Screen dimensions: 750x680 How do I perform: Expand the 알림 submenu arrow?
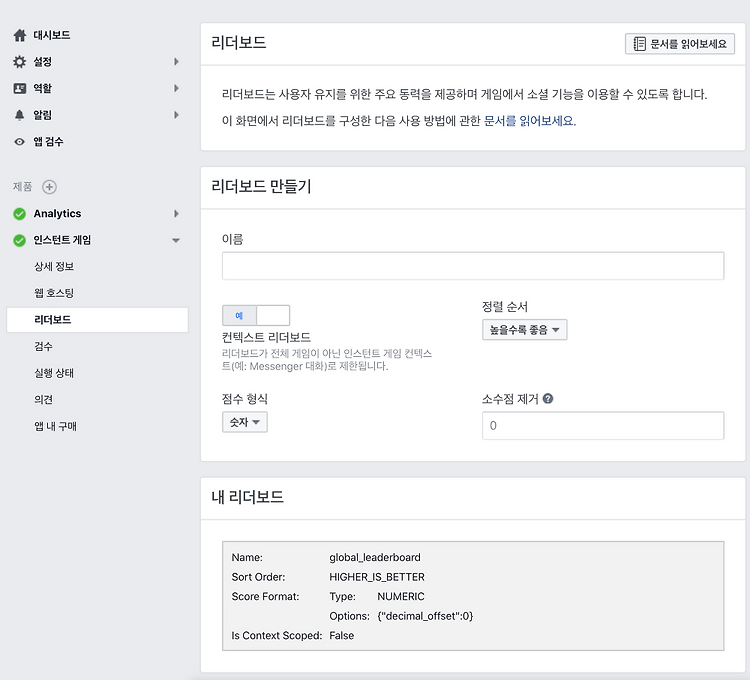pos(176,115)
